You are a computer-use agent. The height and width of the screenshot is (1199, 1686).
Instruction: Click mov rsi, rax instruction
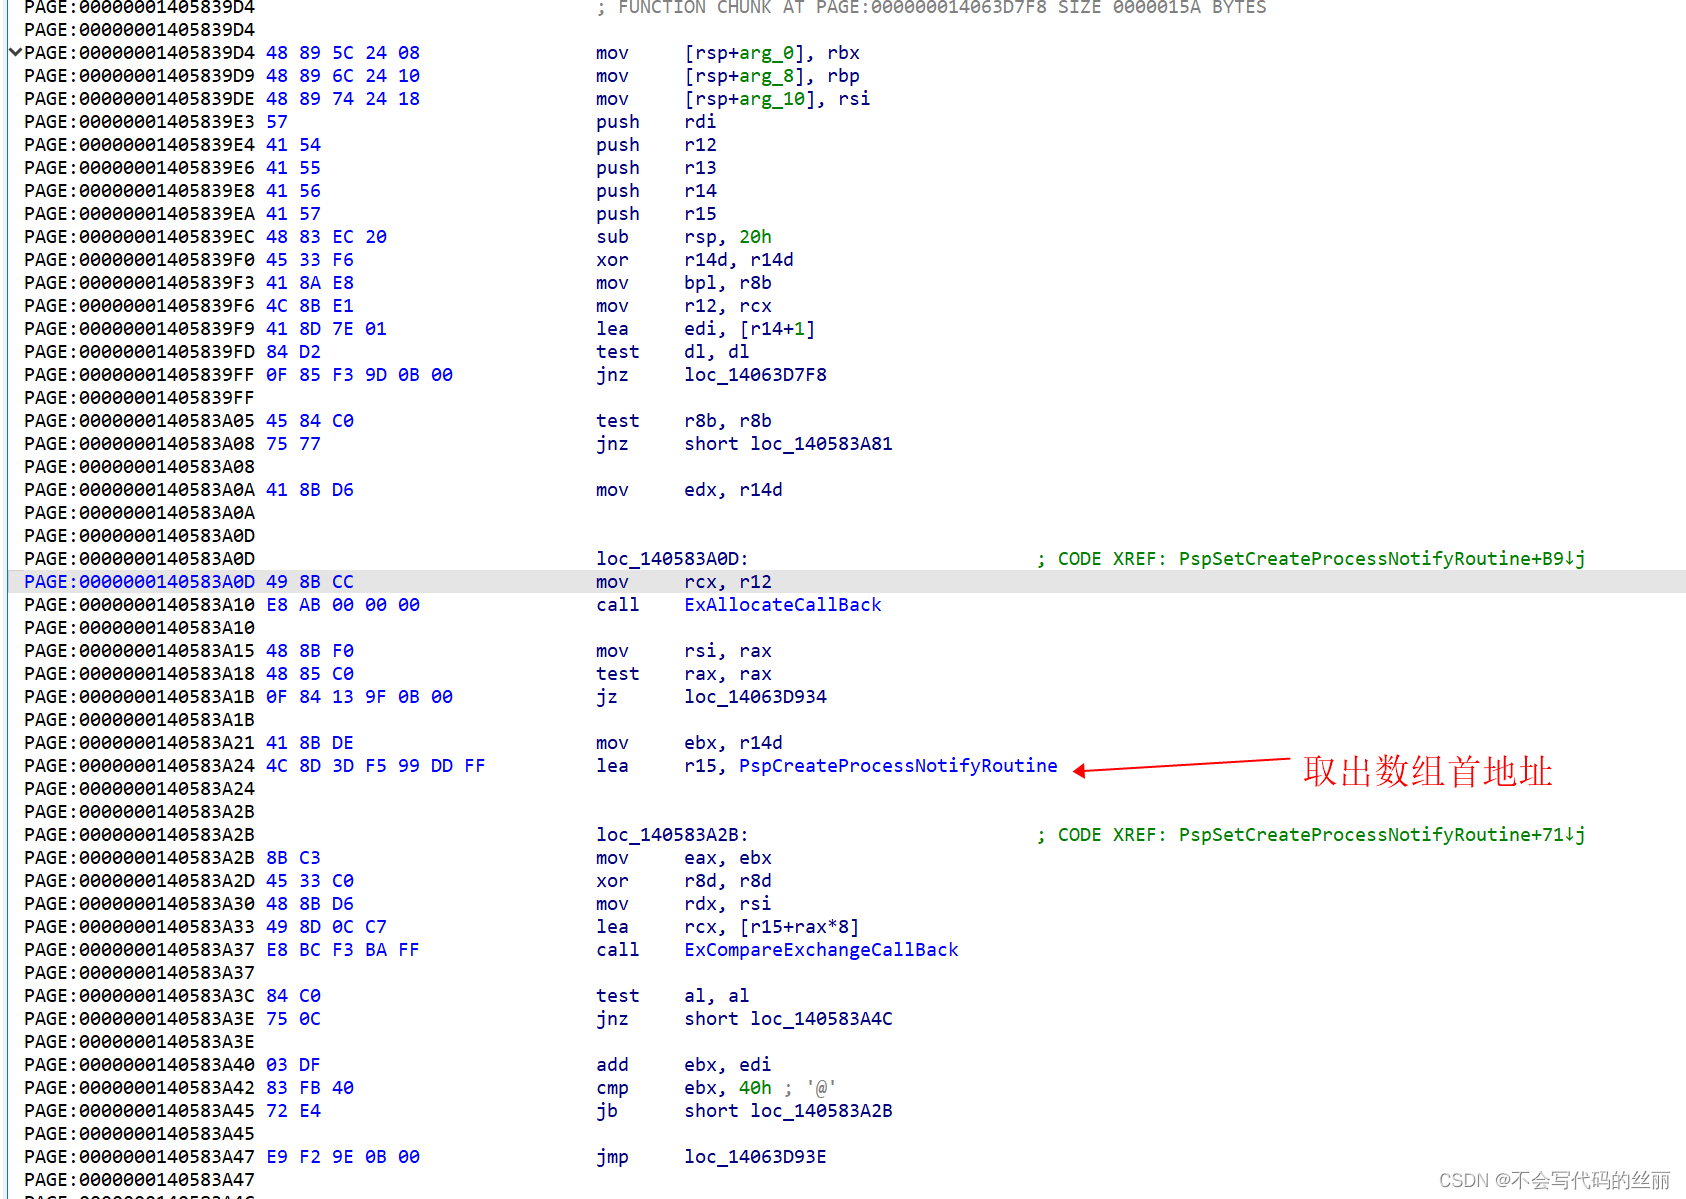coord(684,651)
